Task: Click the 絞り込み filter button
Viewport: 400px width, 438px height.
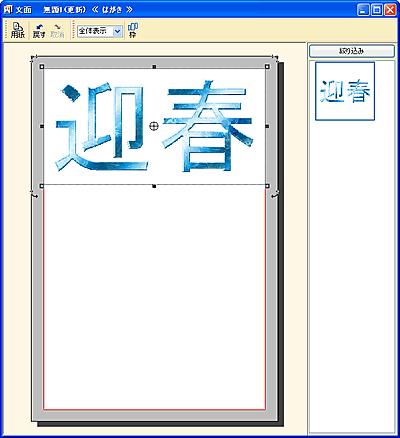Action: [x=352, y=51]
